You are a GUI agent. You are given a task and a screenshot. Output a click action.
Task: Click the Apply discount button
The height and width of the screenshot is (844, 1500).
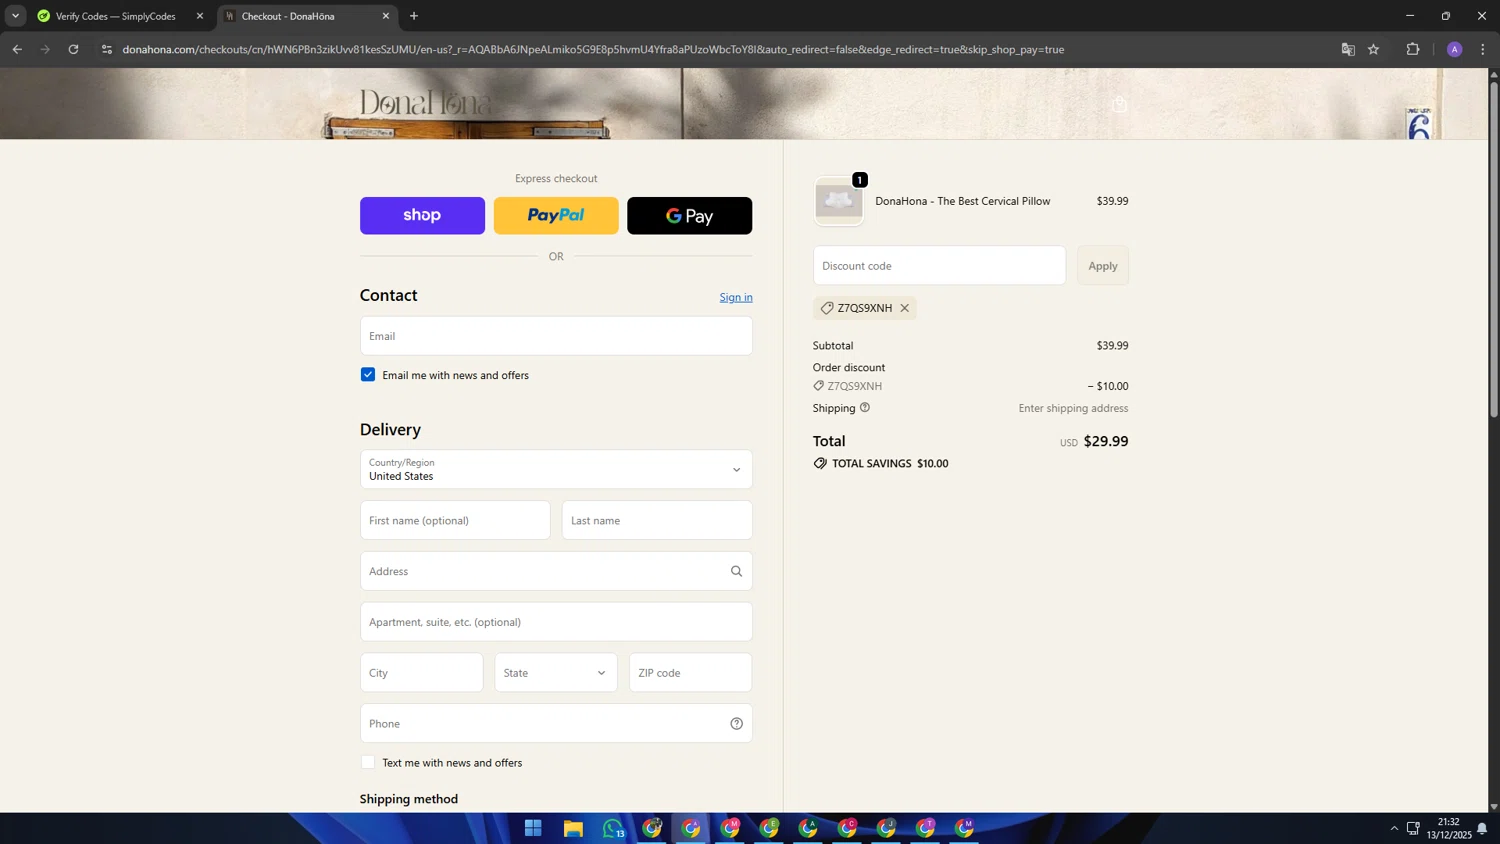pos(1103,266)
